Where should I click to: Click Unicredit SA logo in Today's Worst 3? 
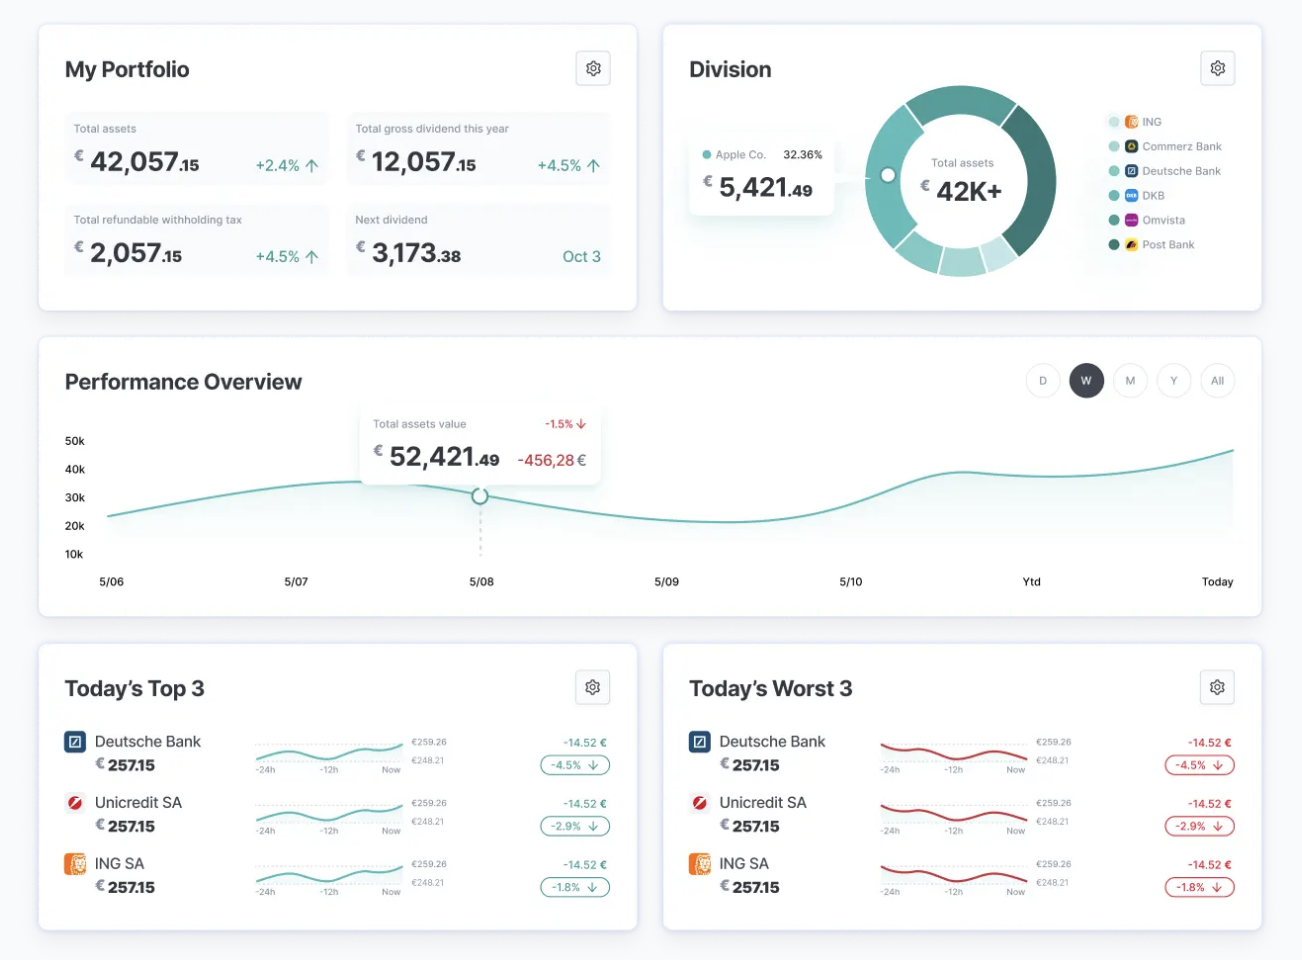coord(700,803)
